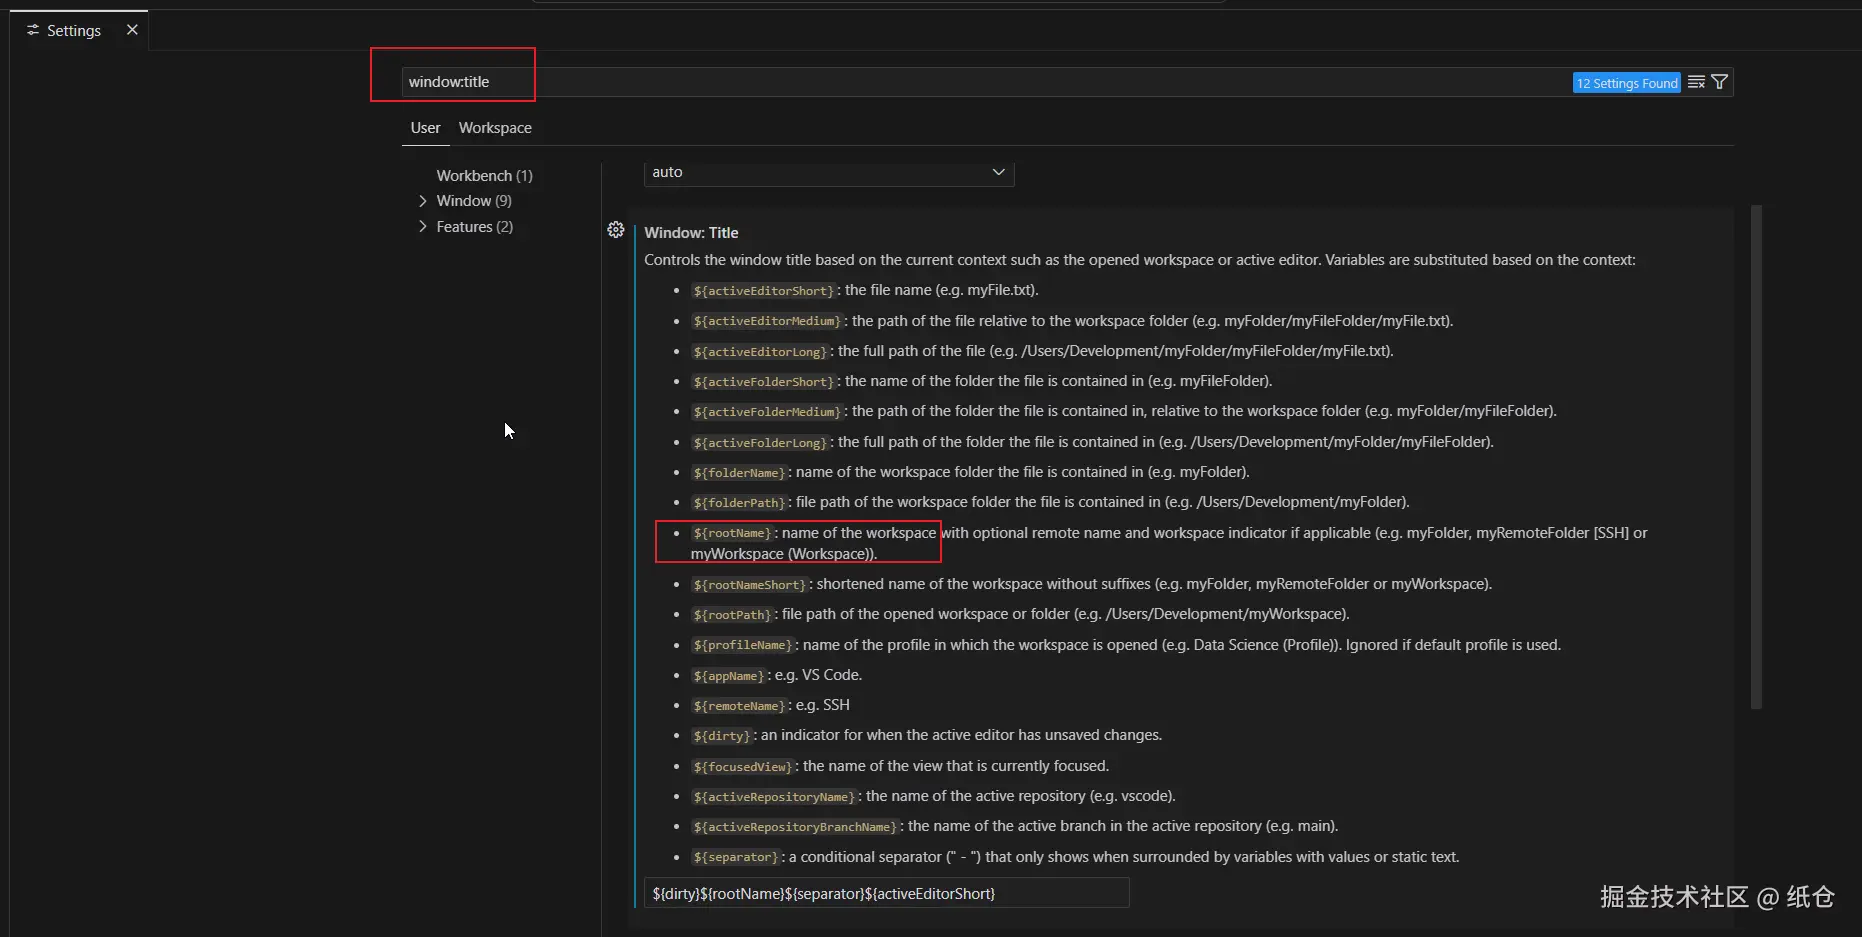The width and height of the screenshot is (1862, 937).
Task: Switch to the User settings tab
Action: point(425,128)
